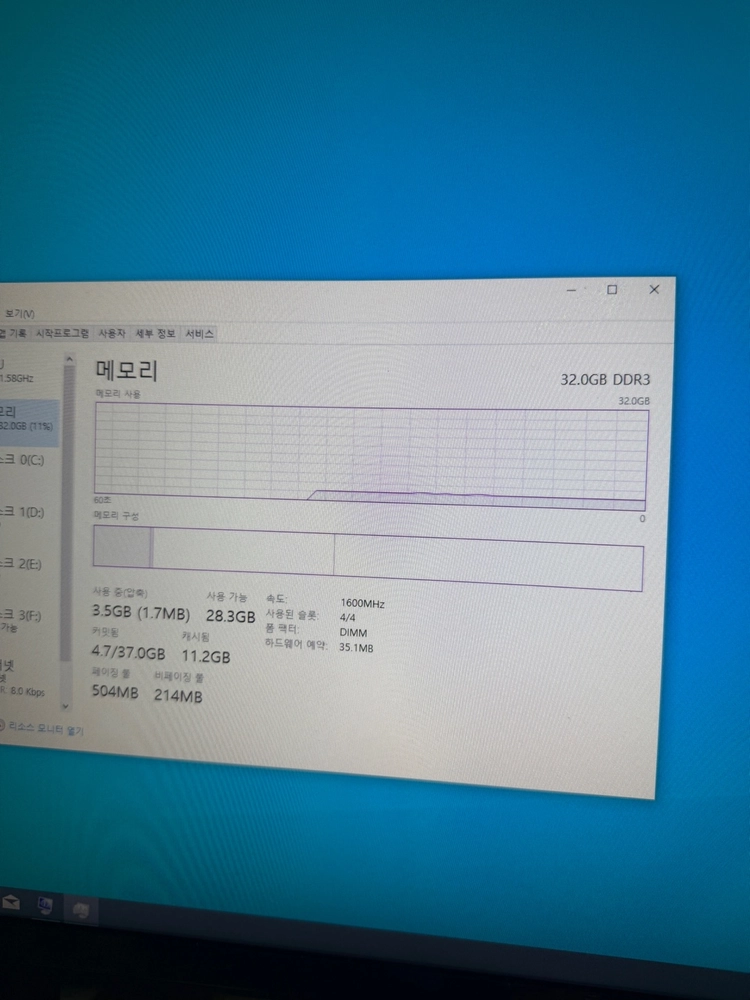Minimize the Task Manager window
The width and height of the screenshot is (750, 1000).
coord(571,290)
